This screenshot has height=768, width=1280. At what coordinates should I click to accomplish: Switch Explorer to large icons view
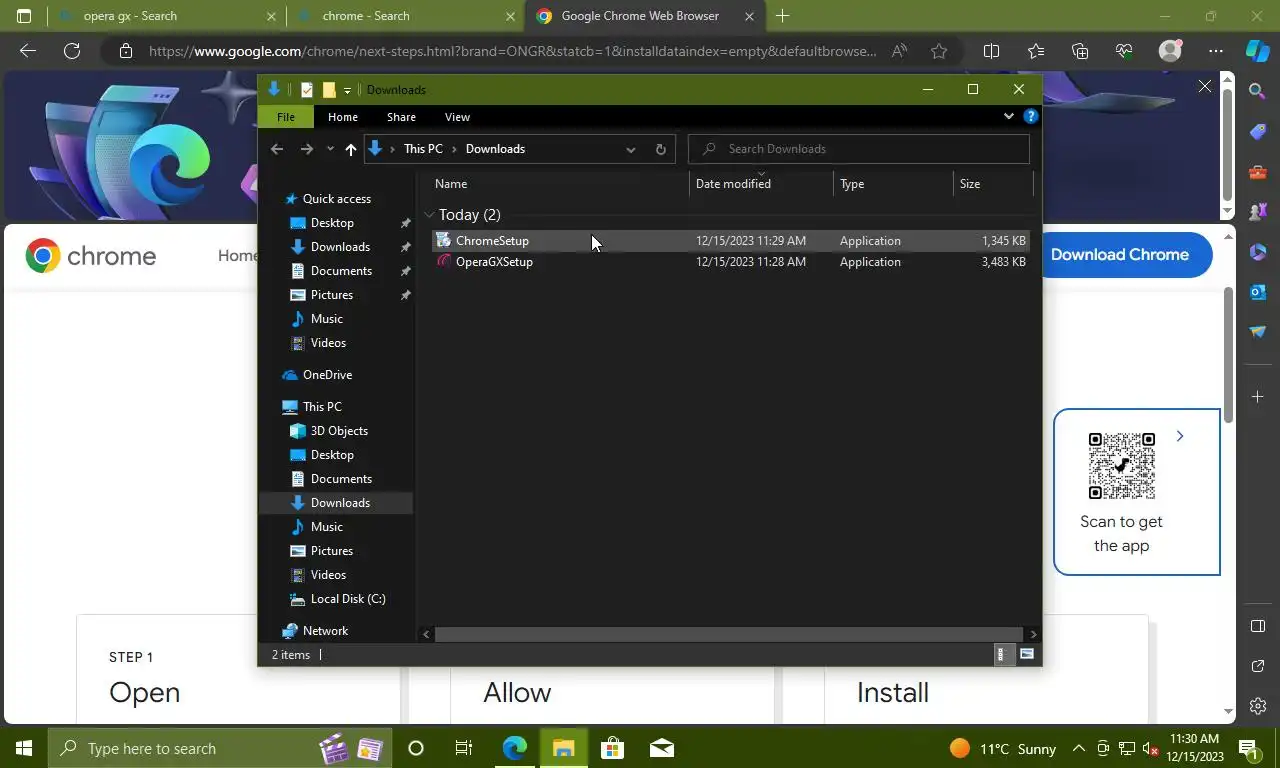1027,655
